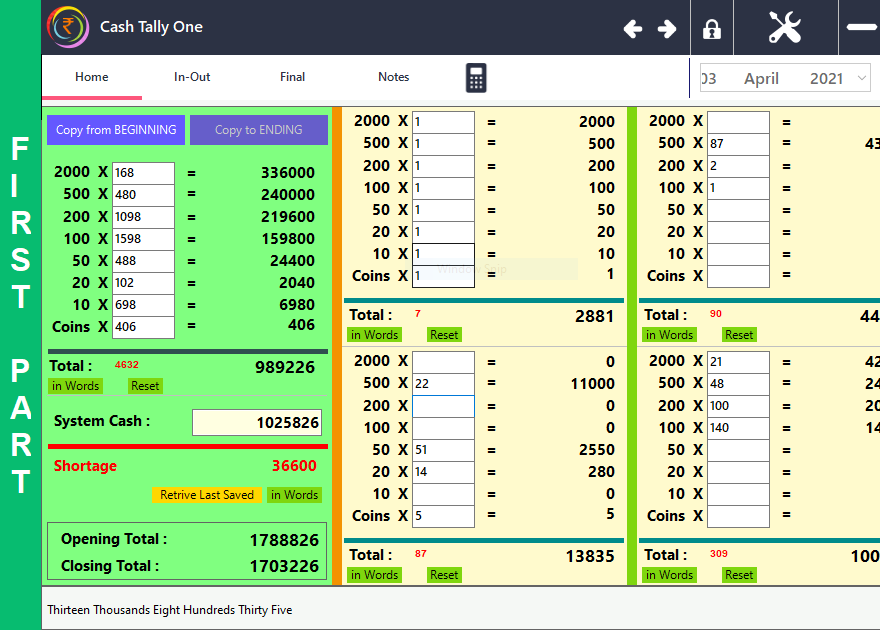Click the Coins field showing 5
The width and height of the screenshot is (880, 630).
[x=443, y=516]
